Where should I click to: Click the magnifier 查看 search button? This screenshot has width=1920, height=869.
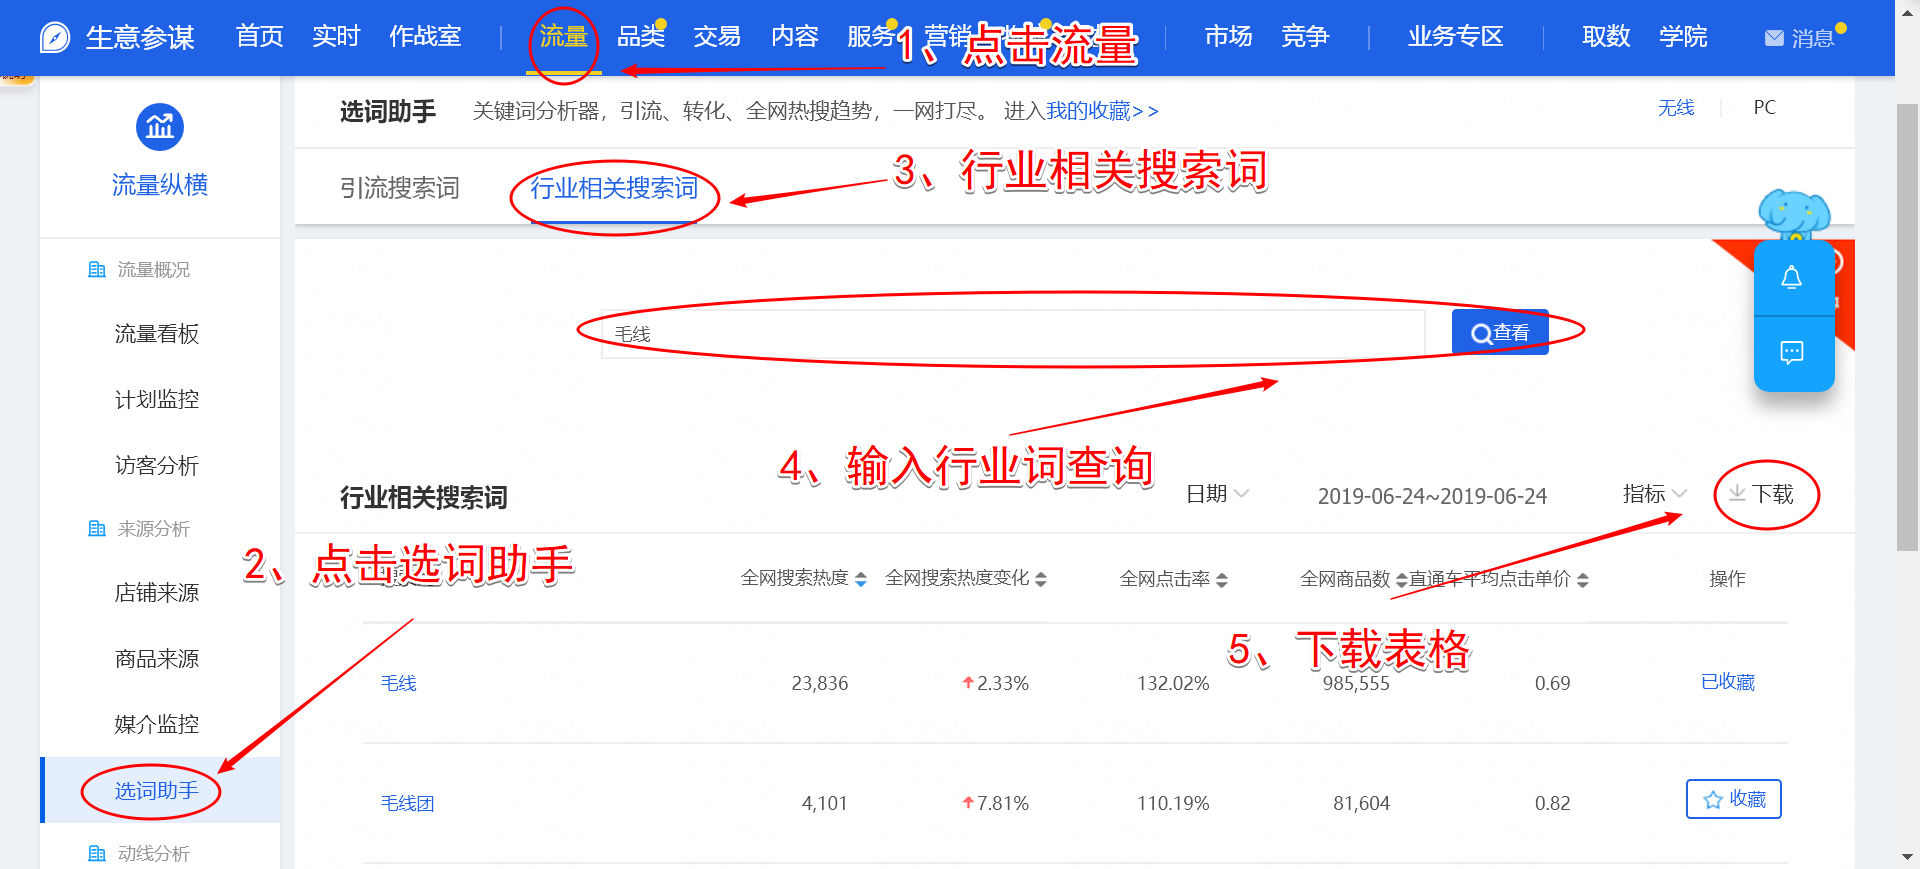[1500, 332]
